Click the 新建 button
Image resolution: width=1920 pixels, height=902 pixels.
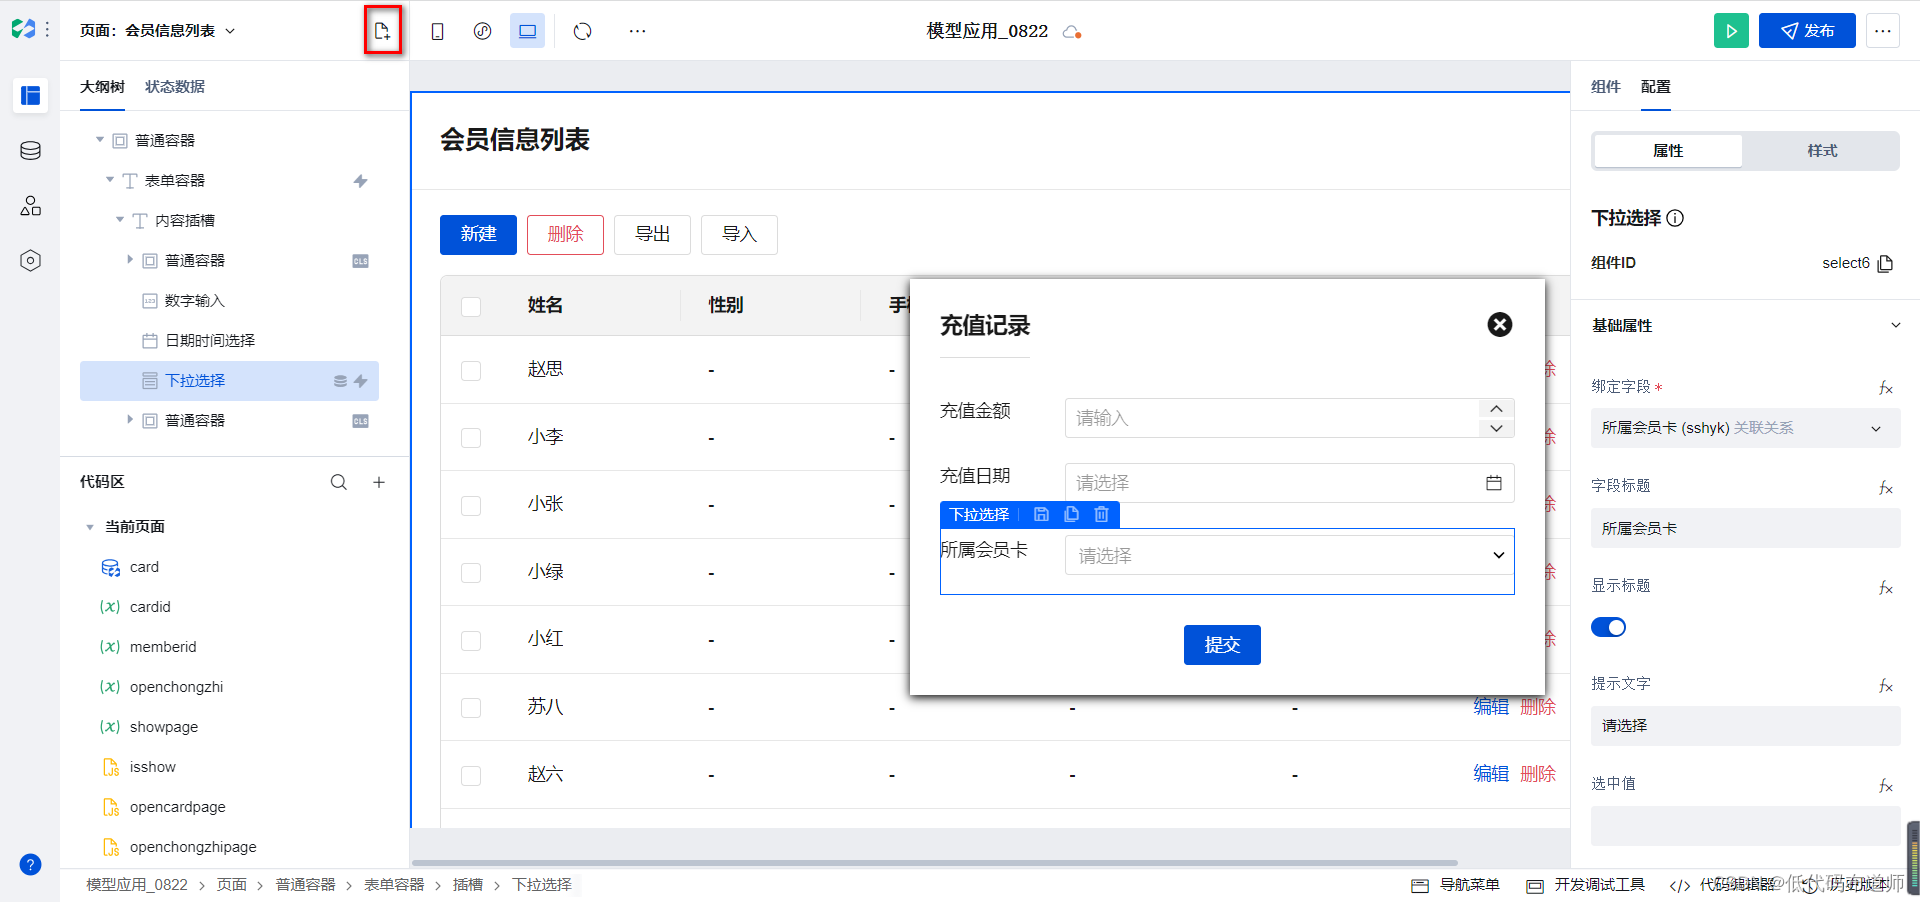coord(478,234)
